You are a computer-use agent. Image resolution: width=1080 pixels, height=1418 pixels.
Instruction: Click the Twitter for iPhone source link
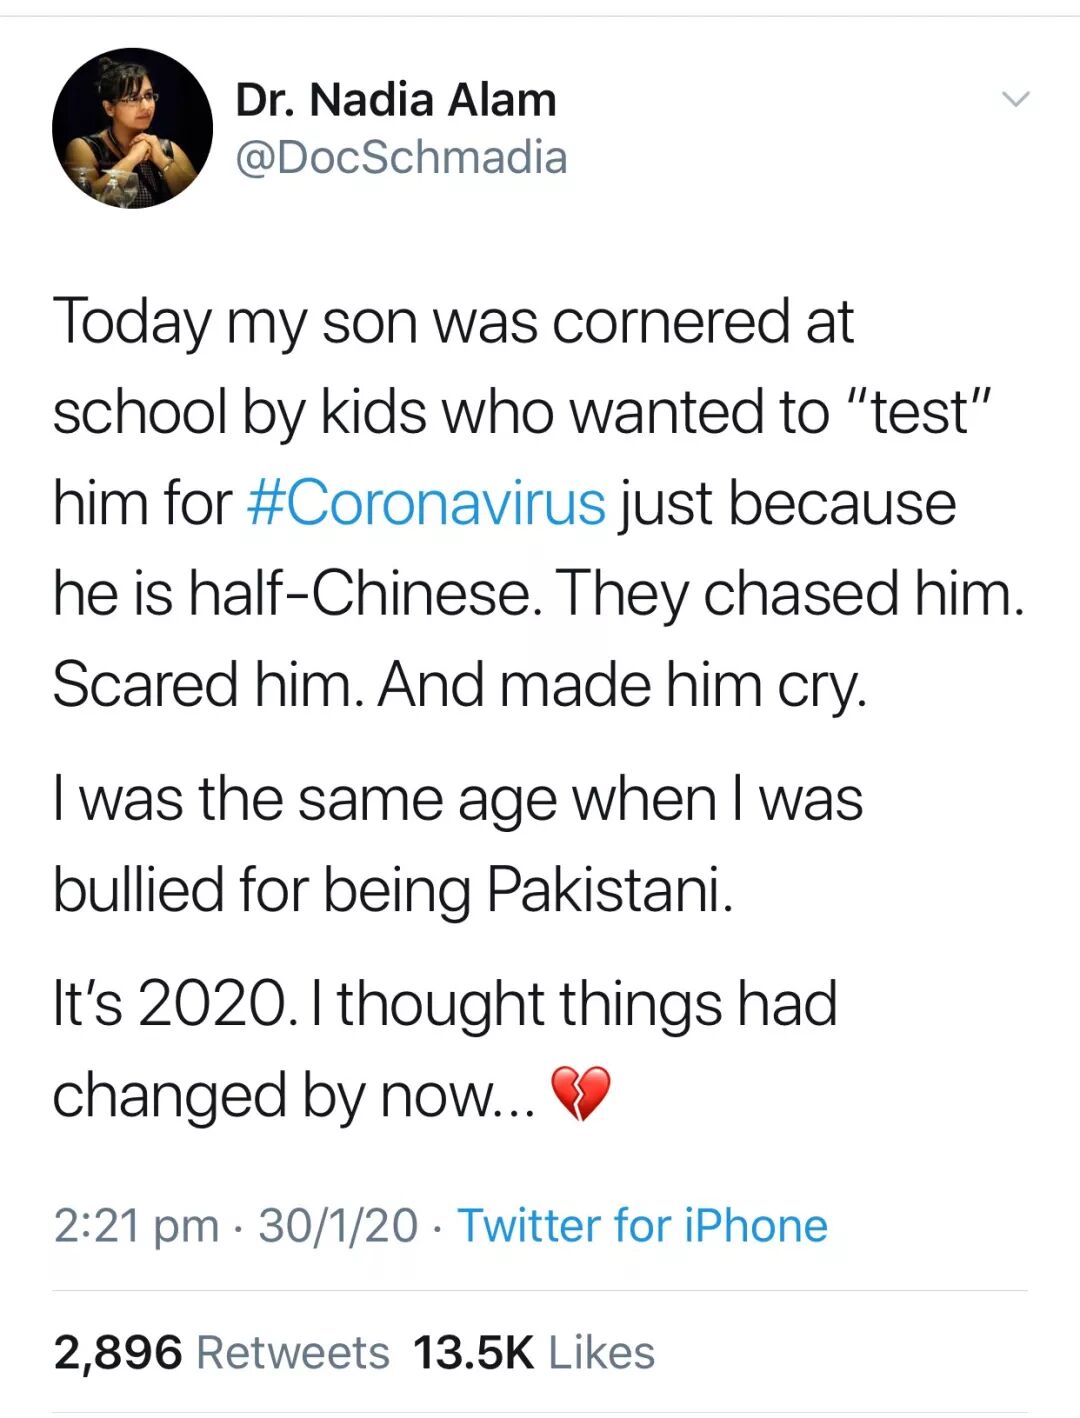(642, 1226)
